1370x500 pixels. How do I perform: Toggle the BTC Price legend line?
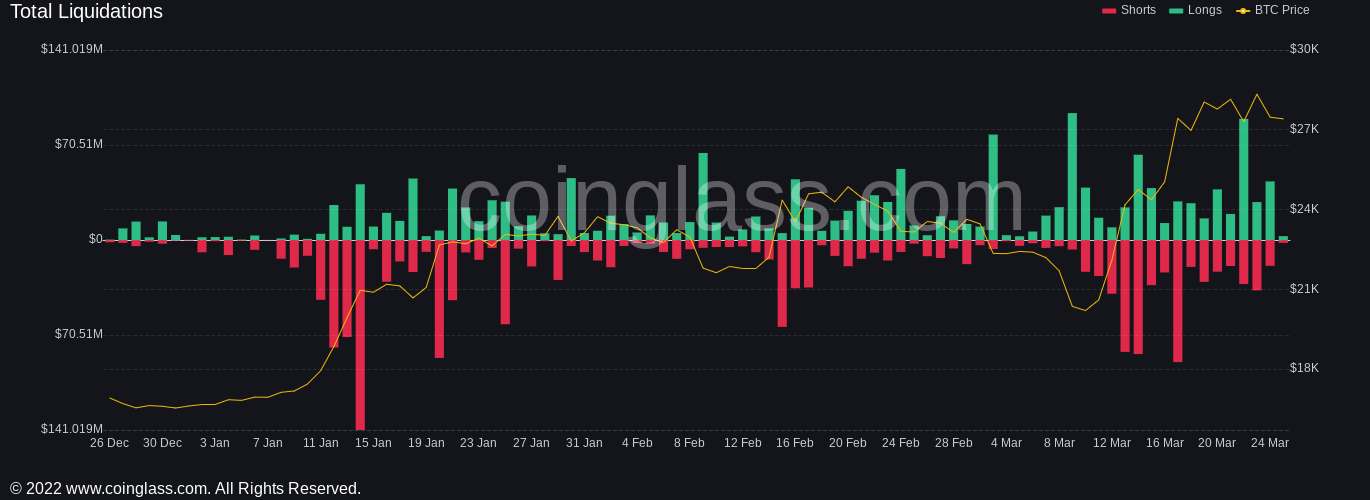click(1272, 10)
